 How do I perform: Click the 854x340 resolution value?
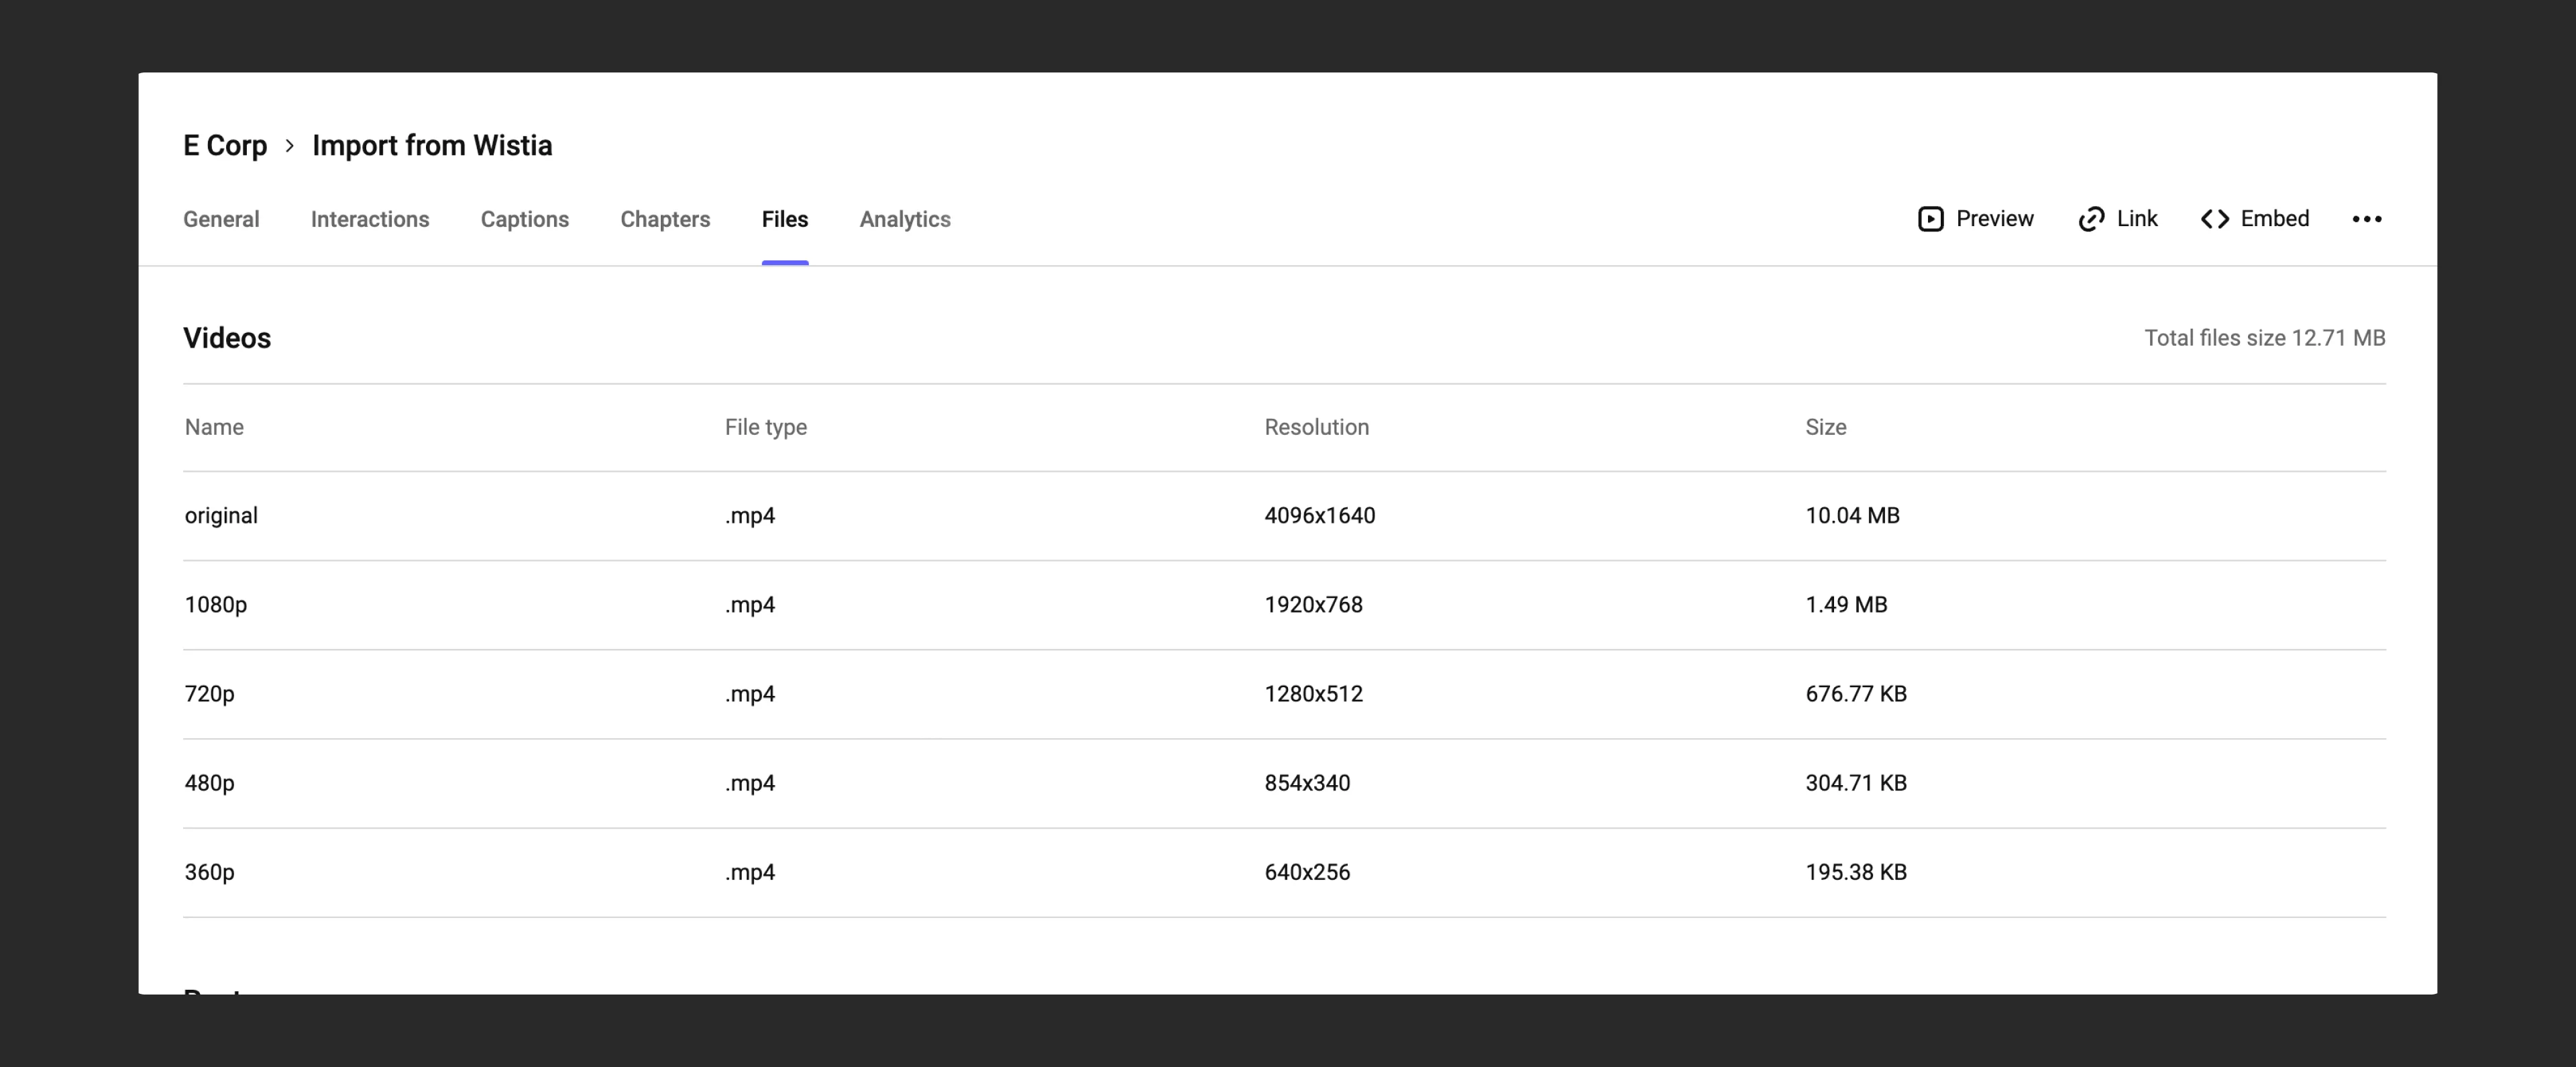[x=1308, y=783]
